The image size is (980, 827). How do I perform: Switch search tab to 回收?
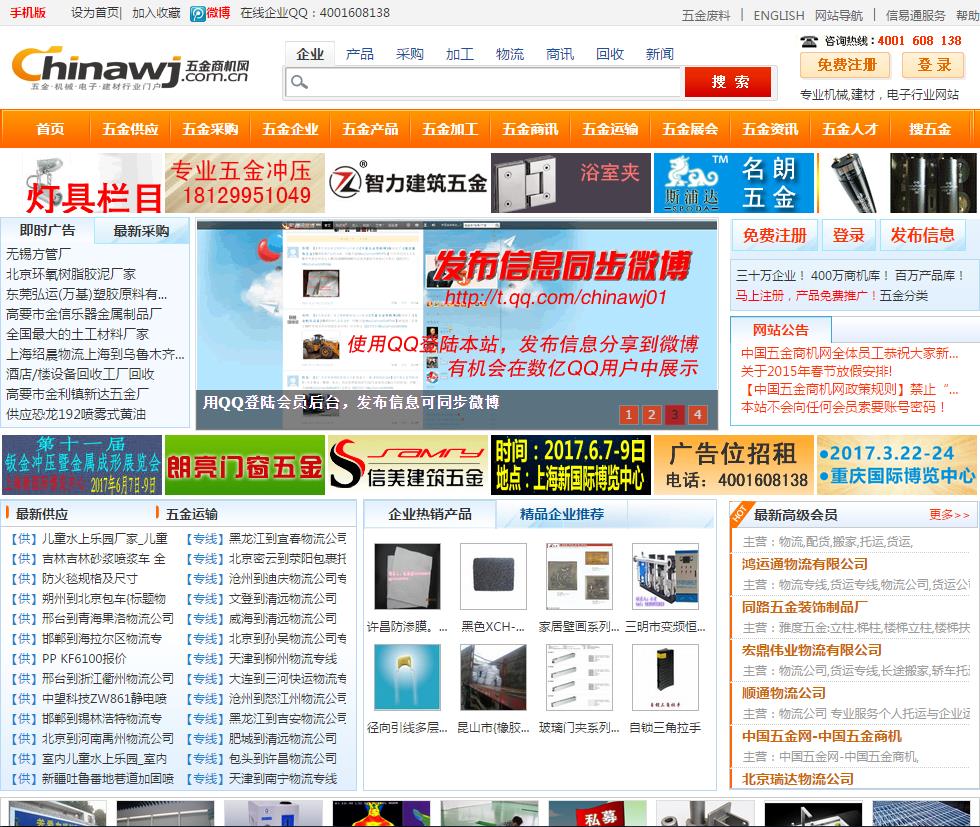coord(610,54)
